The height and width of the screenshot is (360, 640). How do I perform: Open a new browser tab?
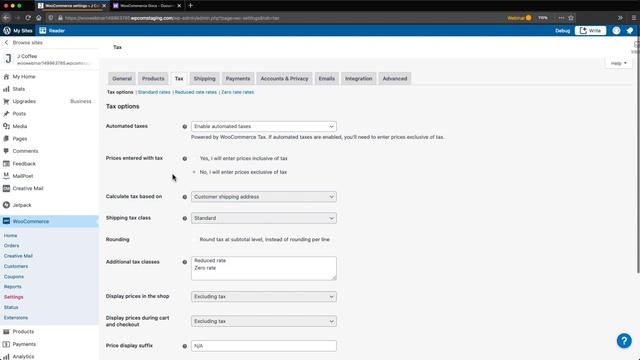pos(190,6)
